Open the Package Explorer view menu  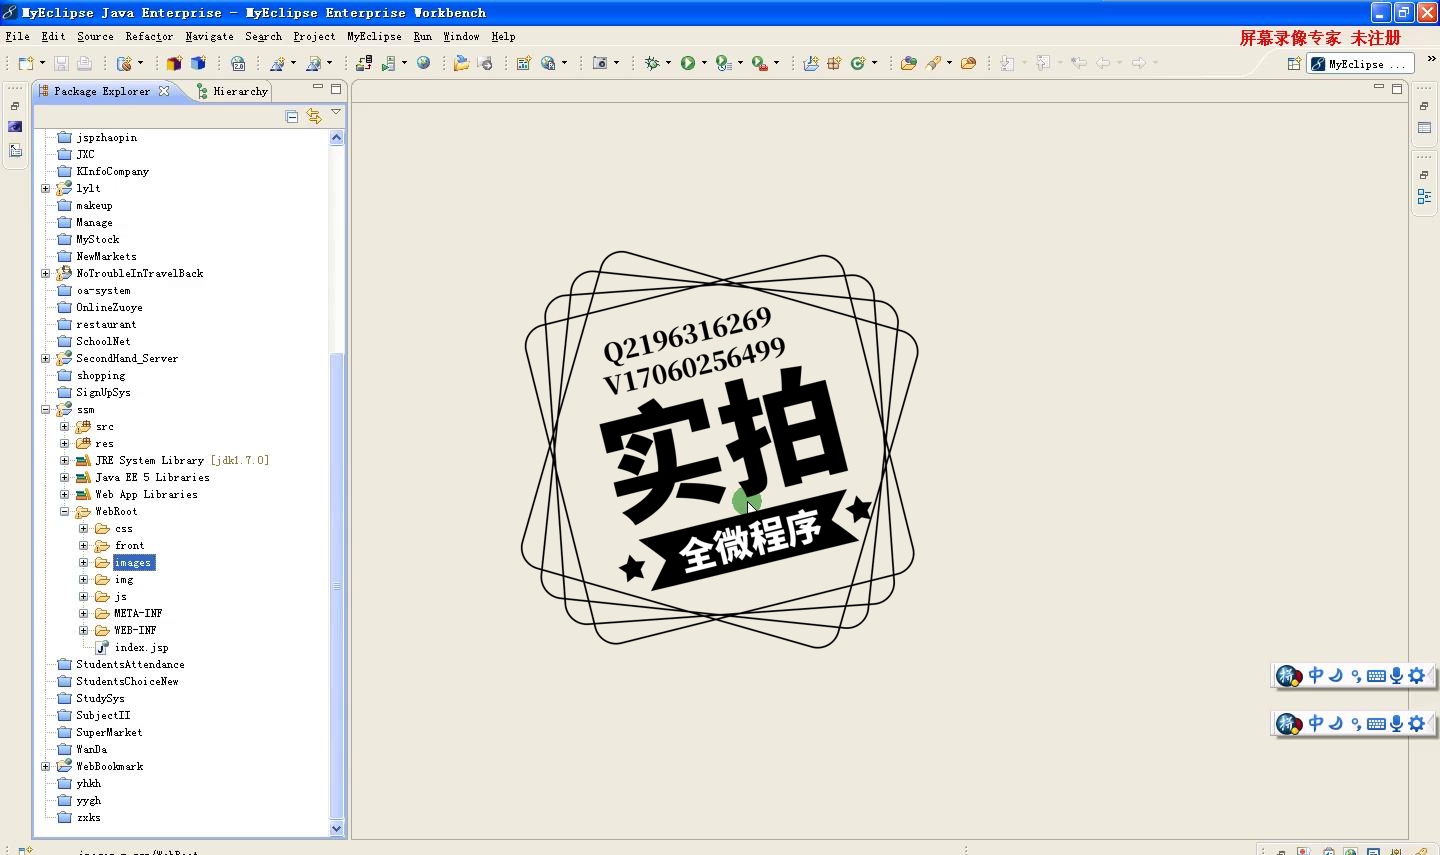click(336, 113)
